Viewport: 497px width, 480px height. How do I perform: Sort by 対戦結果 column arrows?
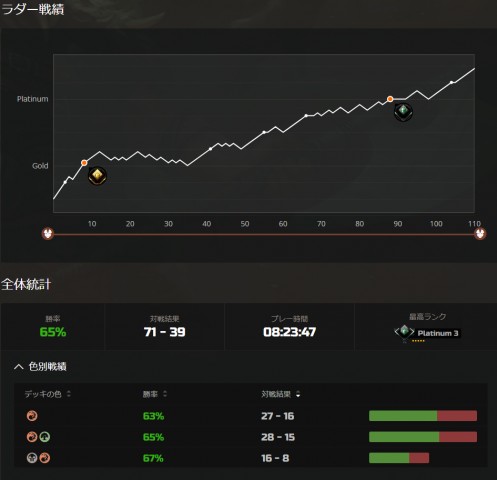(298, 394)
